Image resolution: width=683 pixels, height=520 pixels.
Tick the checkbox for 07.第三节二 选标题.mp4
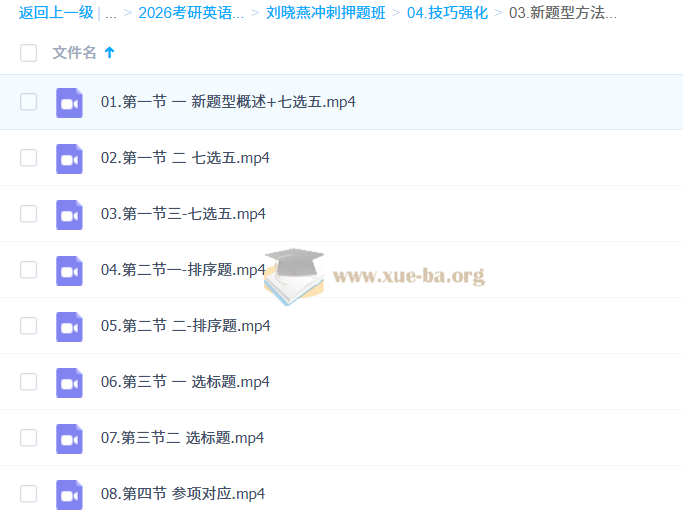(28, 438)
